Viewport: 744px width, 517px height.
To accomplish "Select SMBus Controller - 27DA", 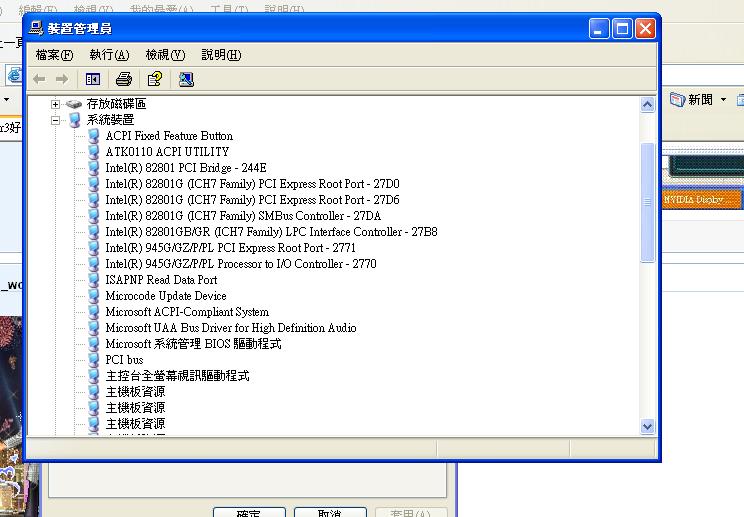I will coord(243,216).
